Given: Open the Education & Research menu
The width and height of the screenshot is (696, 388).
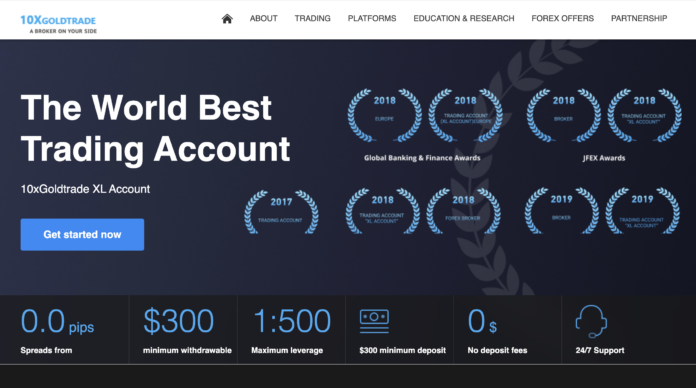Looking at the screenshot, I should click(464, 19).
